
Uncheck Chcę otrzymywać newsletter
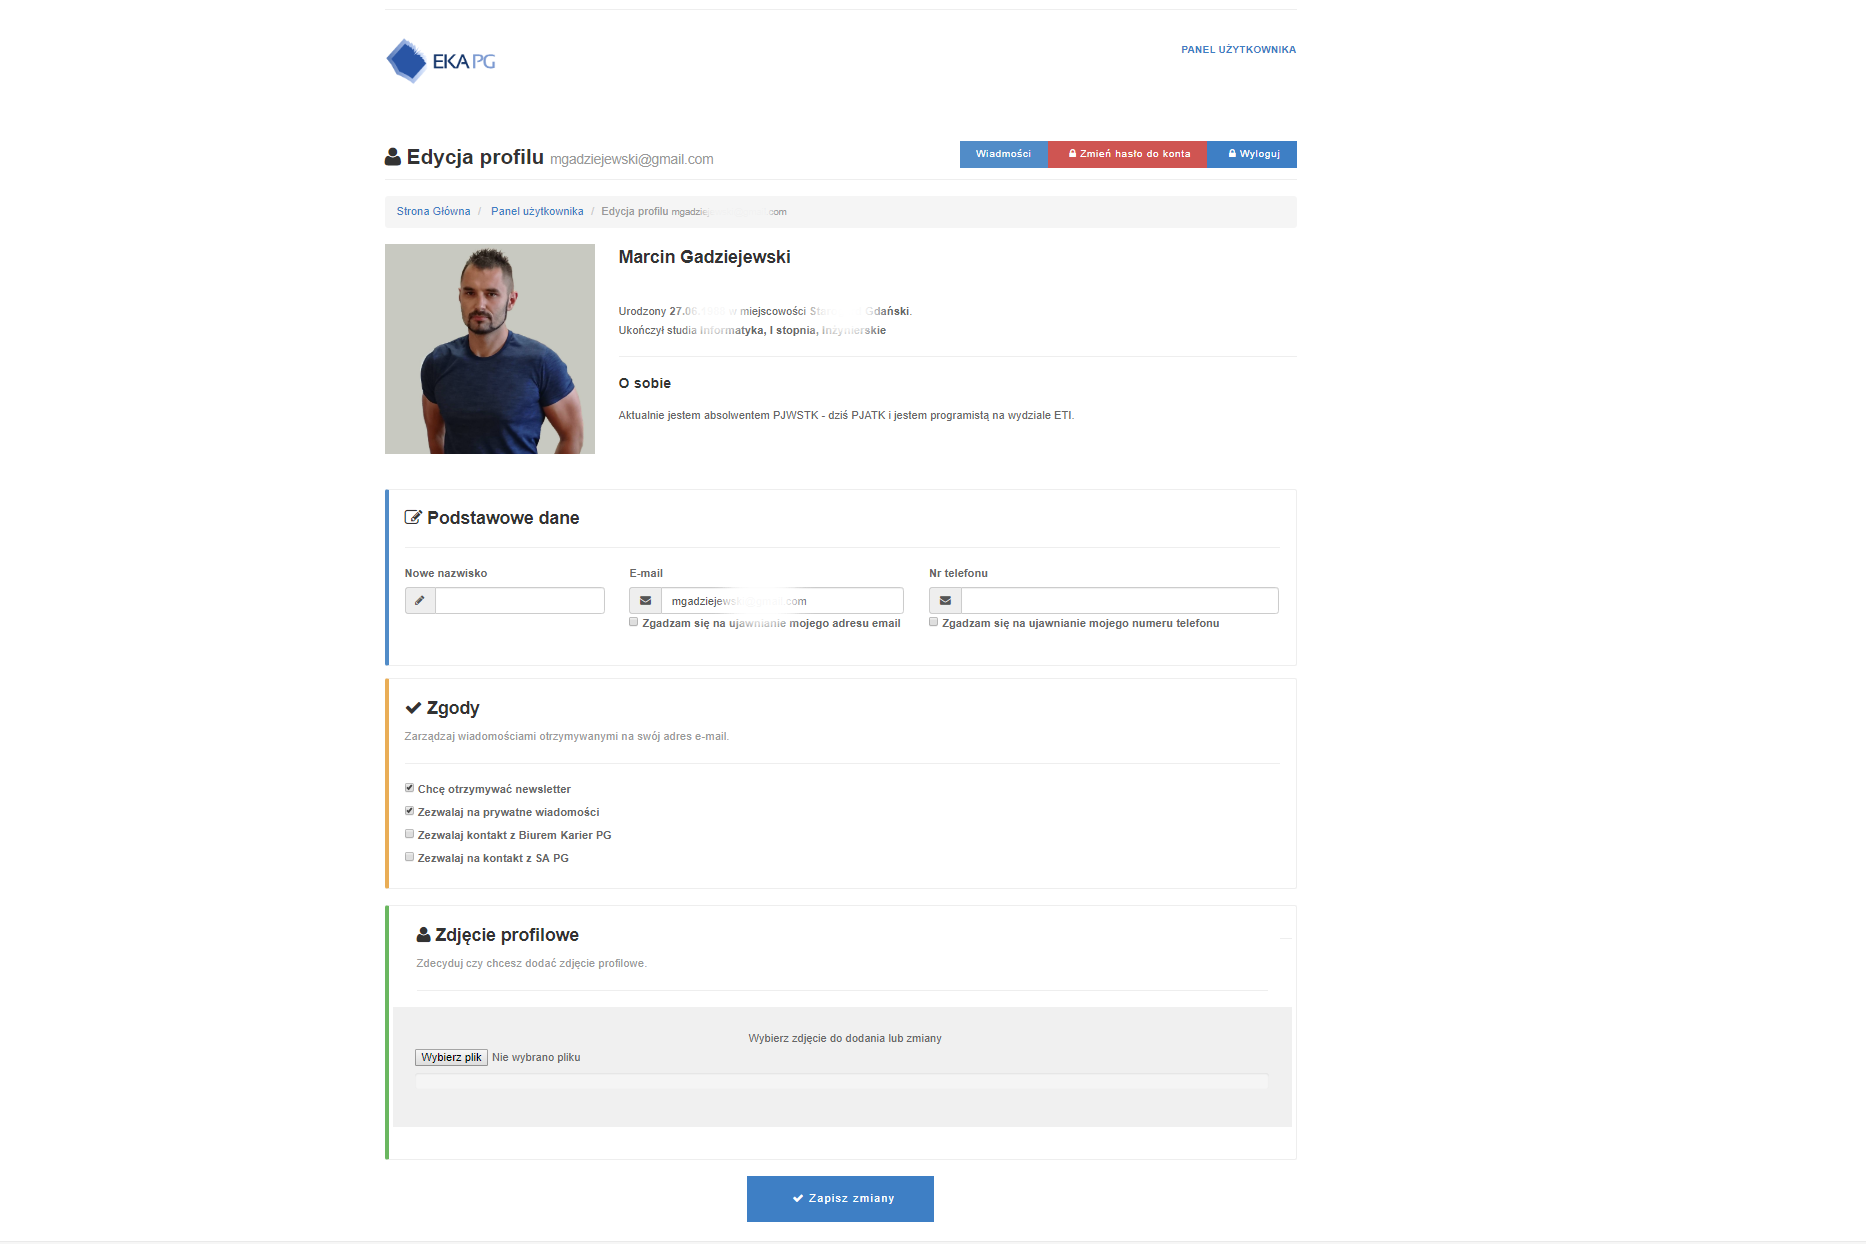click(410, 788)
